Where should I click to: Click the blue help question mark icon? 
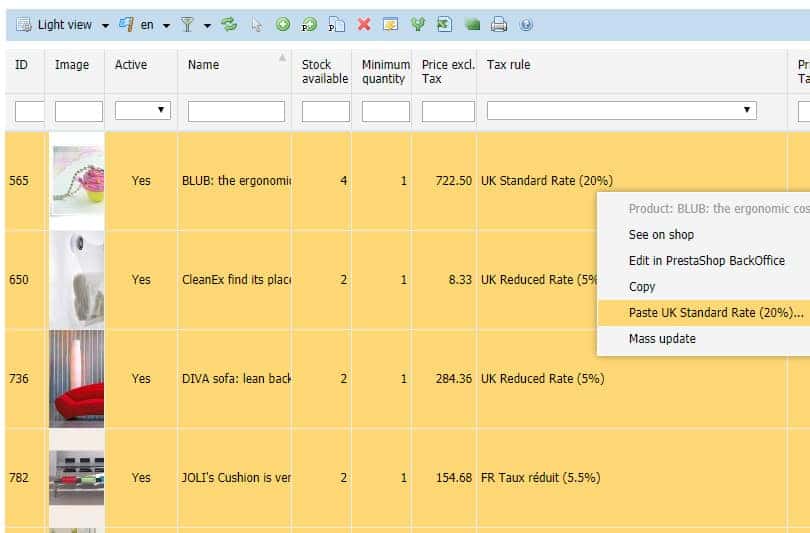click(526, 25)
